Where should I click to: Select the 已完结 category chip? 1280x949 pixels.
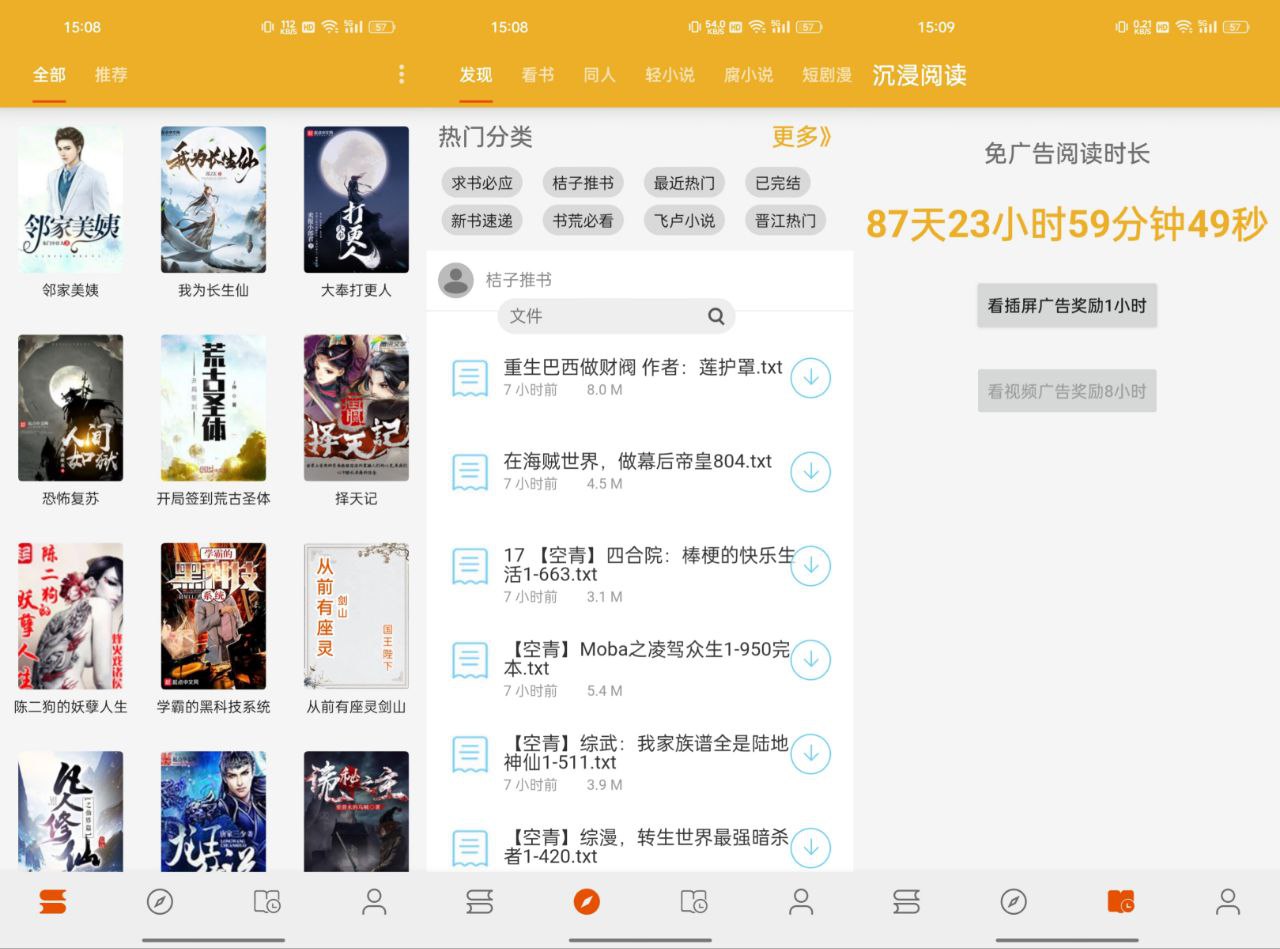pyautogui.click(x=777, y=183)
